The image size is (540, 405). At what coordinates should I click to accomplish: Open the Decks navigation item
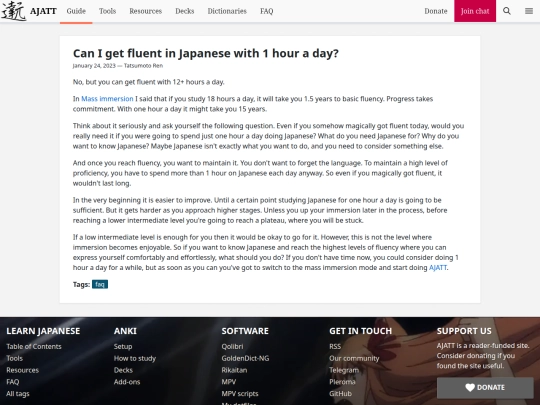point(185,11)
